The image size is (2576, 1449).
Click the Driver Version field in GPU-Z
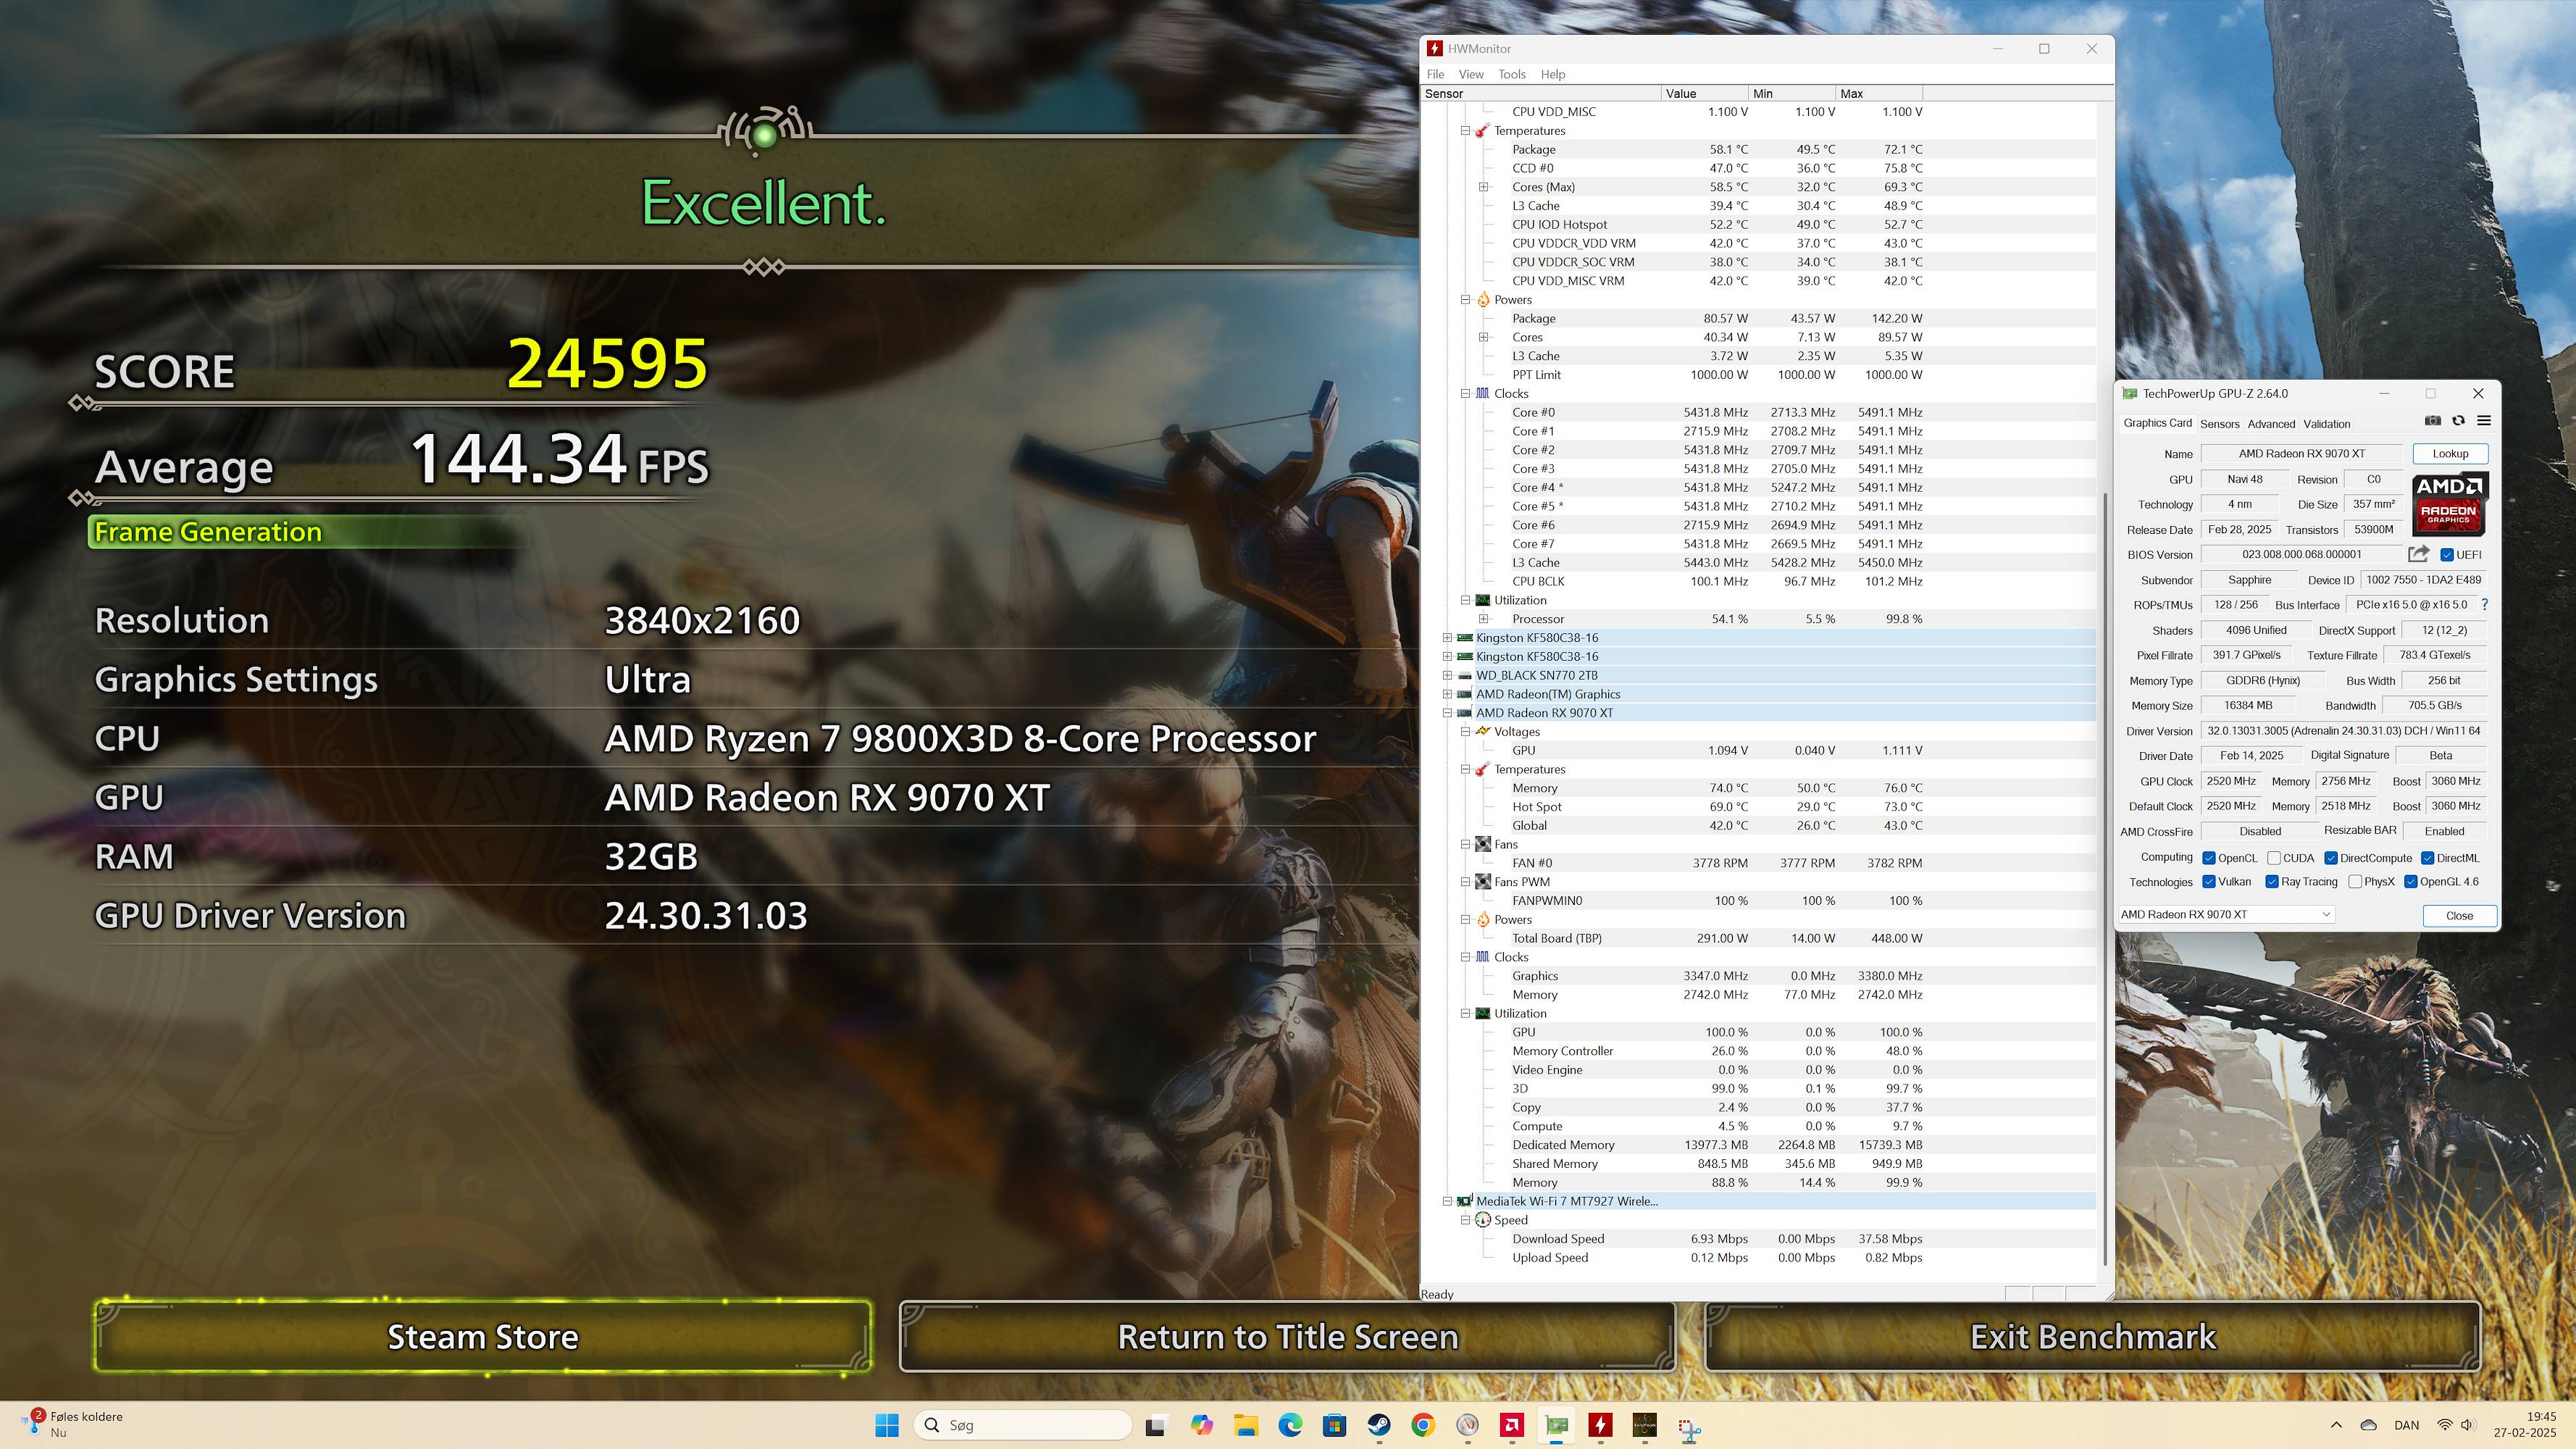2343,731
